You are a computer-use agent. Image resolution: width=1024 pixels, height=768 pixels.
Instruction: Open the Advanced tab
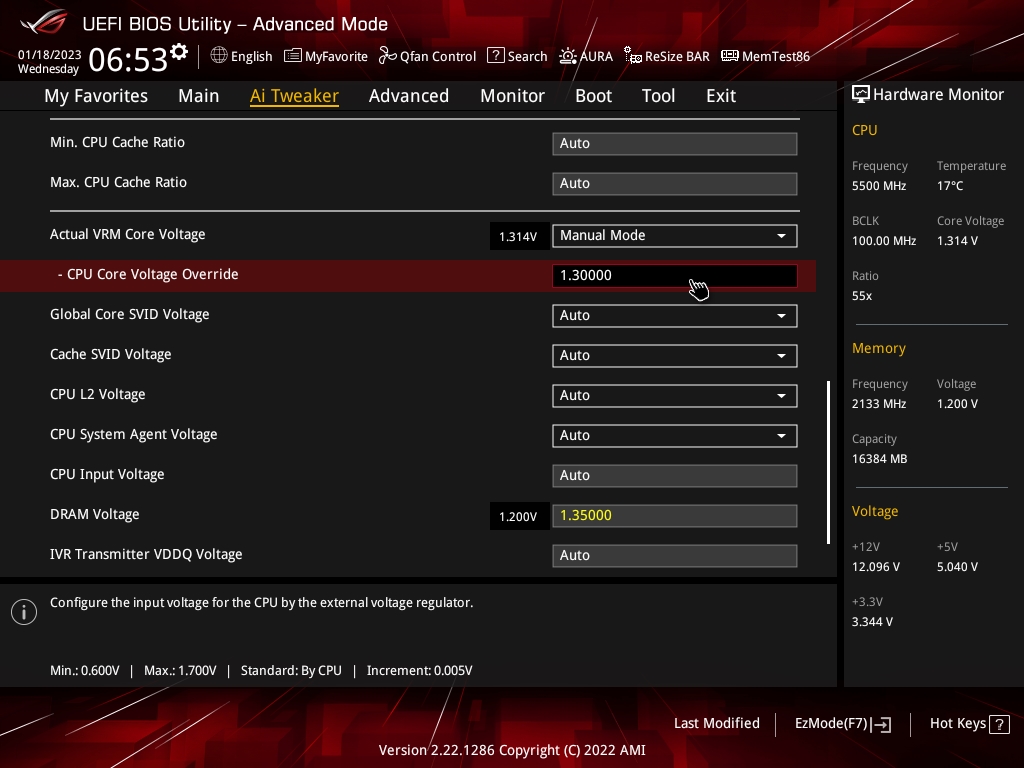[409, 96]
